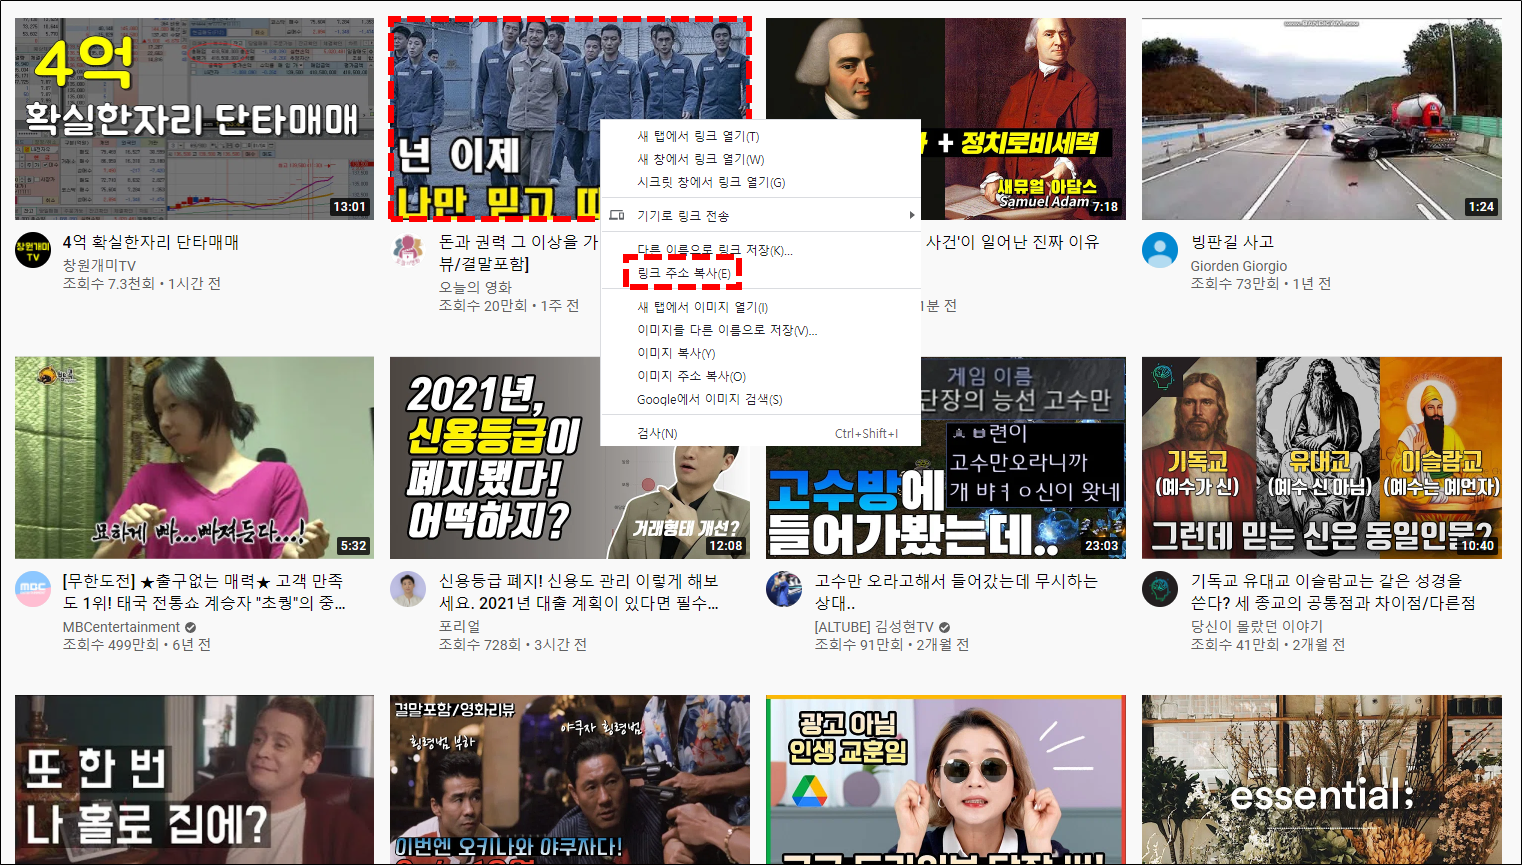
Task: Select 다른 이름으로 링크 저장 menu entry
Action: coord(760,250)
